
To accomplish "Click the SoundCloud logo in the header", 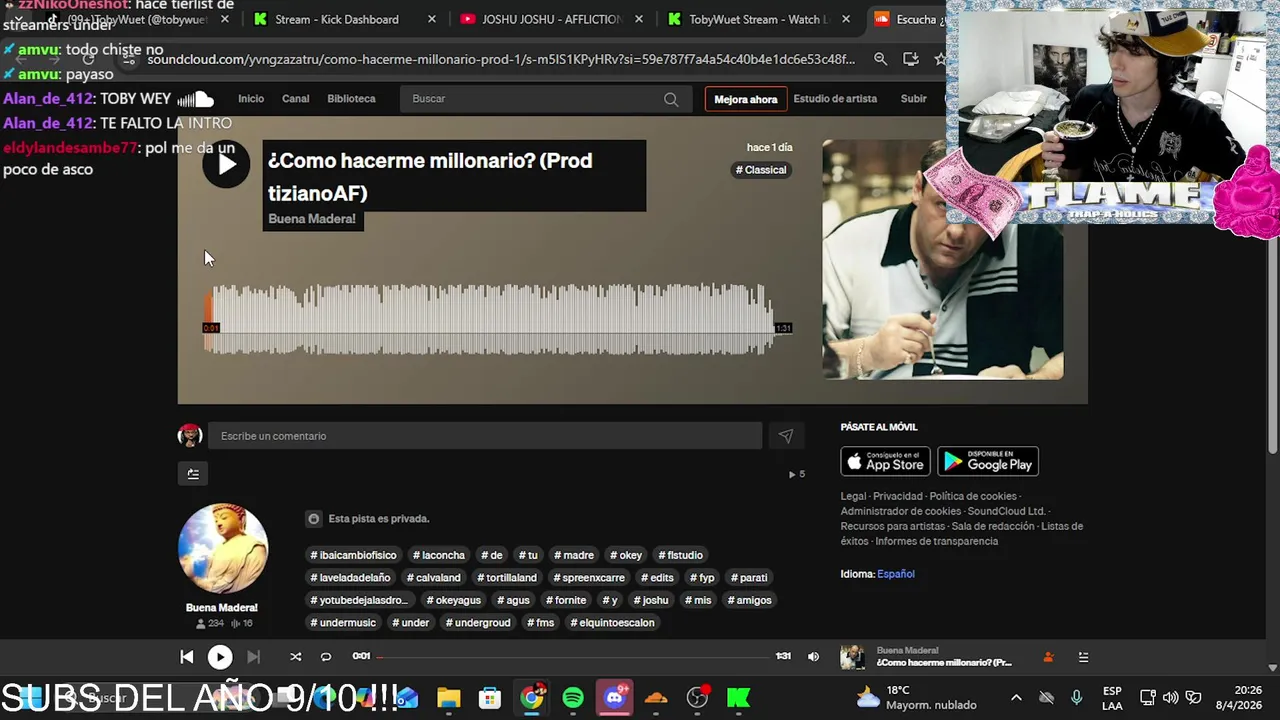I will [x=196, y=99].
